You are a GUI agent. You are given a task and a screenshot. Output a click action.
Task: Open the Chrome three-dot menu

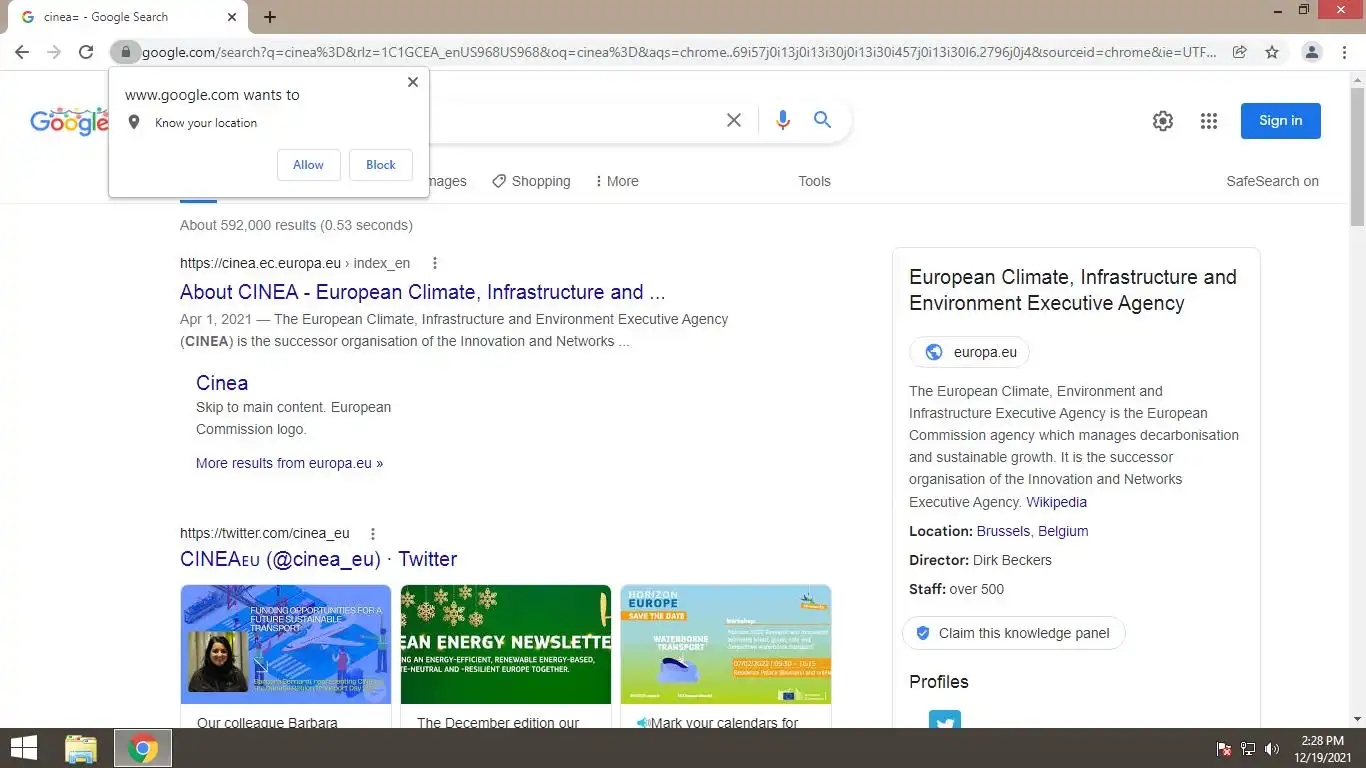[x=1345, y=52]
